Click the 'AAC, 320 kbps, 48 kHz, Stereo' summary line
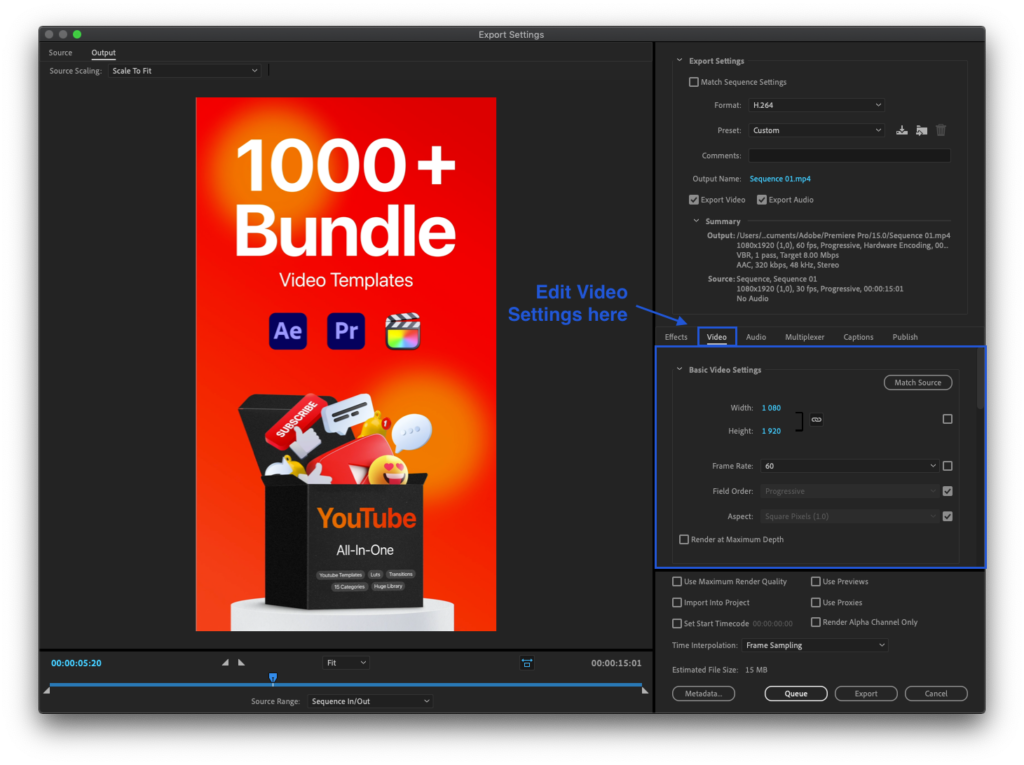Viewport: 1024px width, 765px height. click(x=788, y=265)
